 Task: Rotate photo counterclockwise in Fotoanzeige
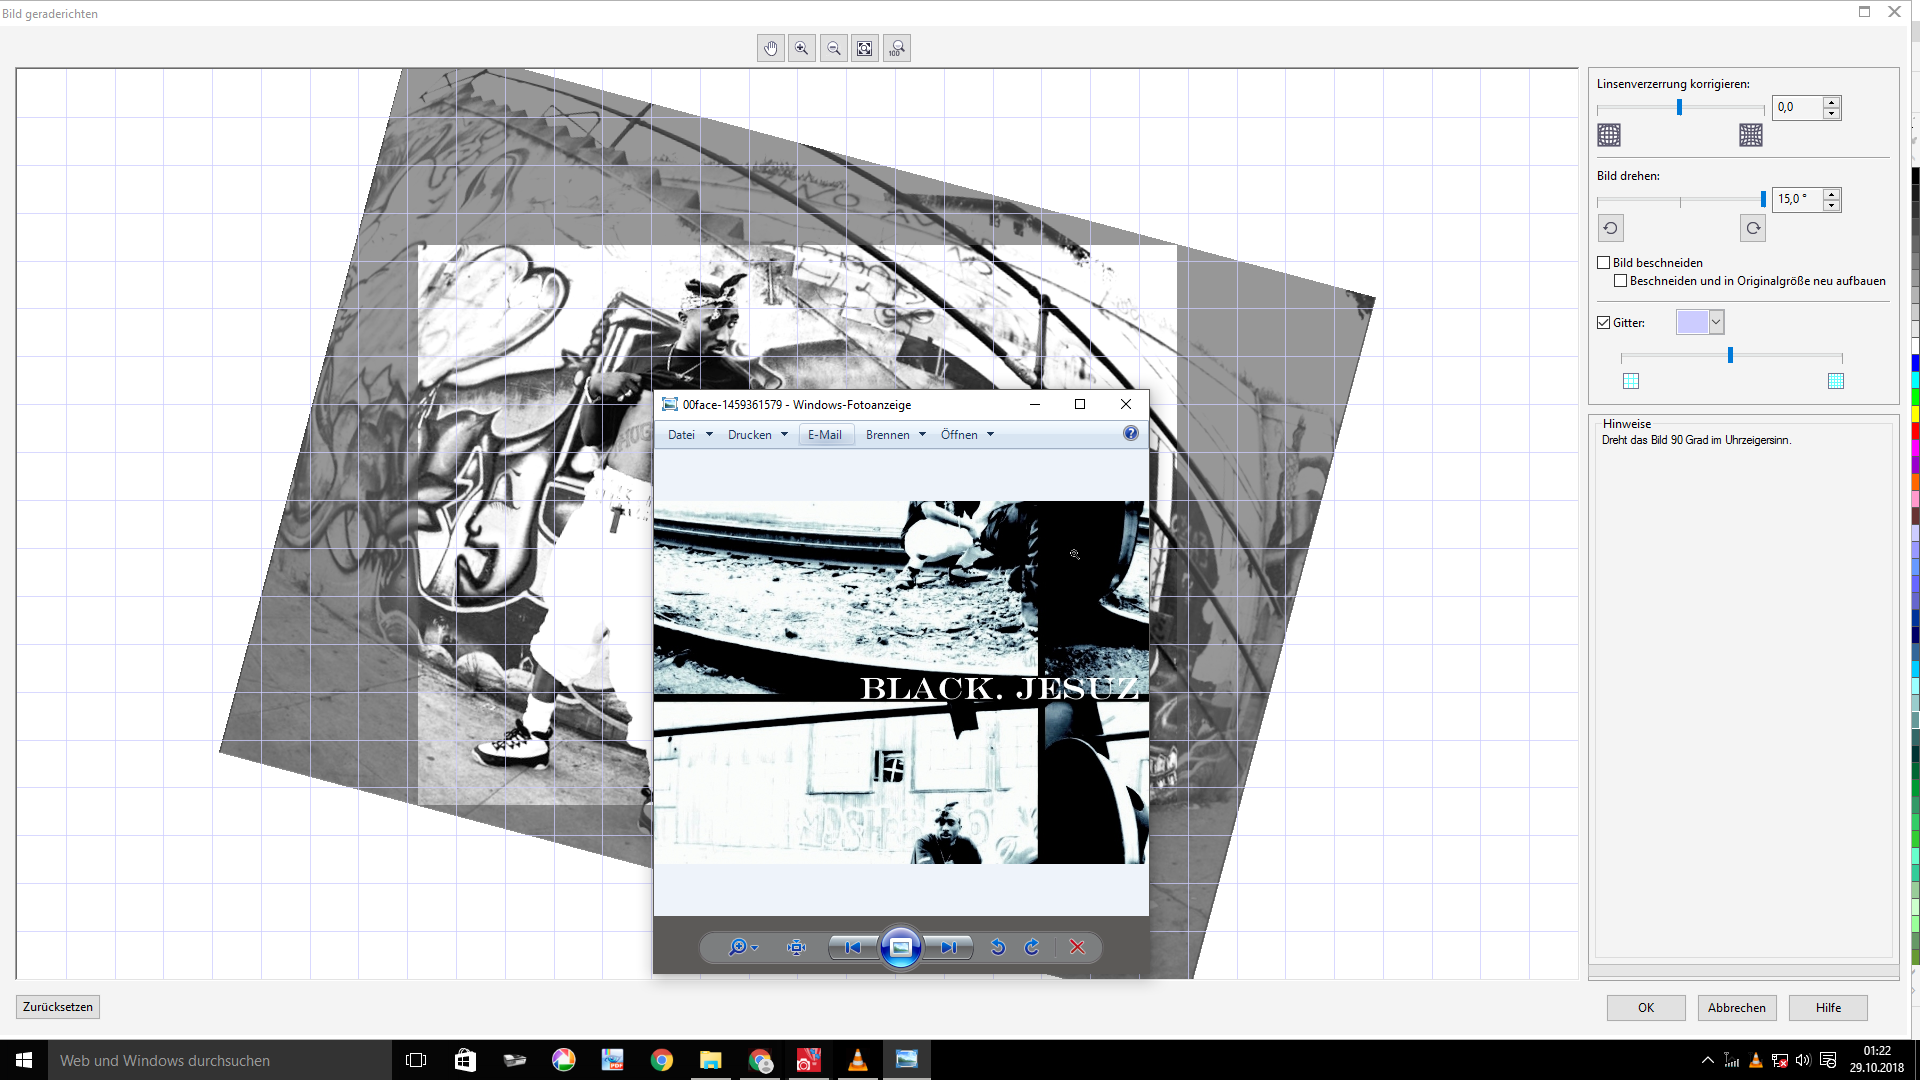(998, 947)
